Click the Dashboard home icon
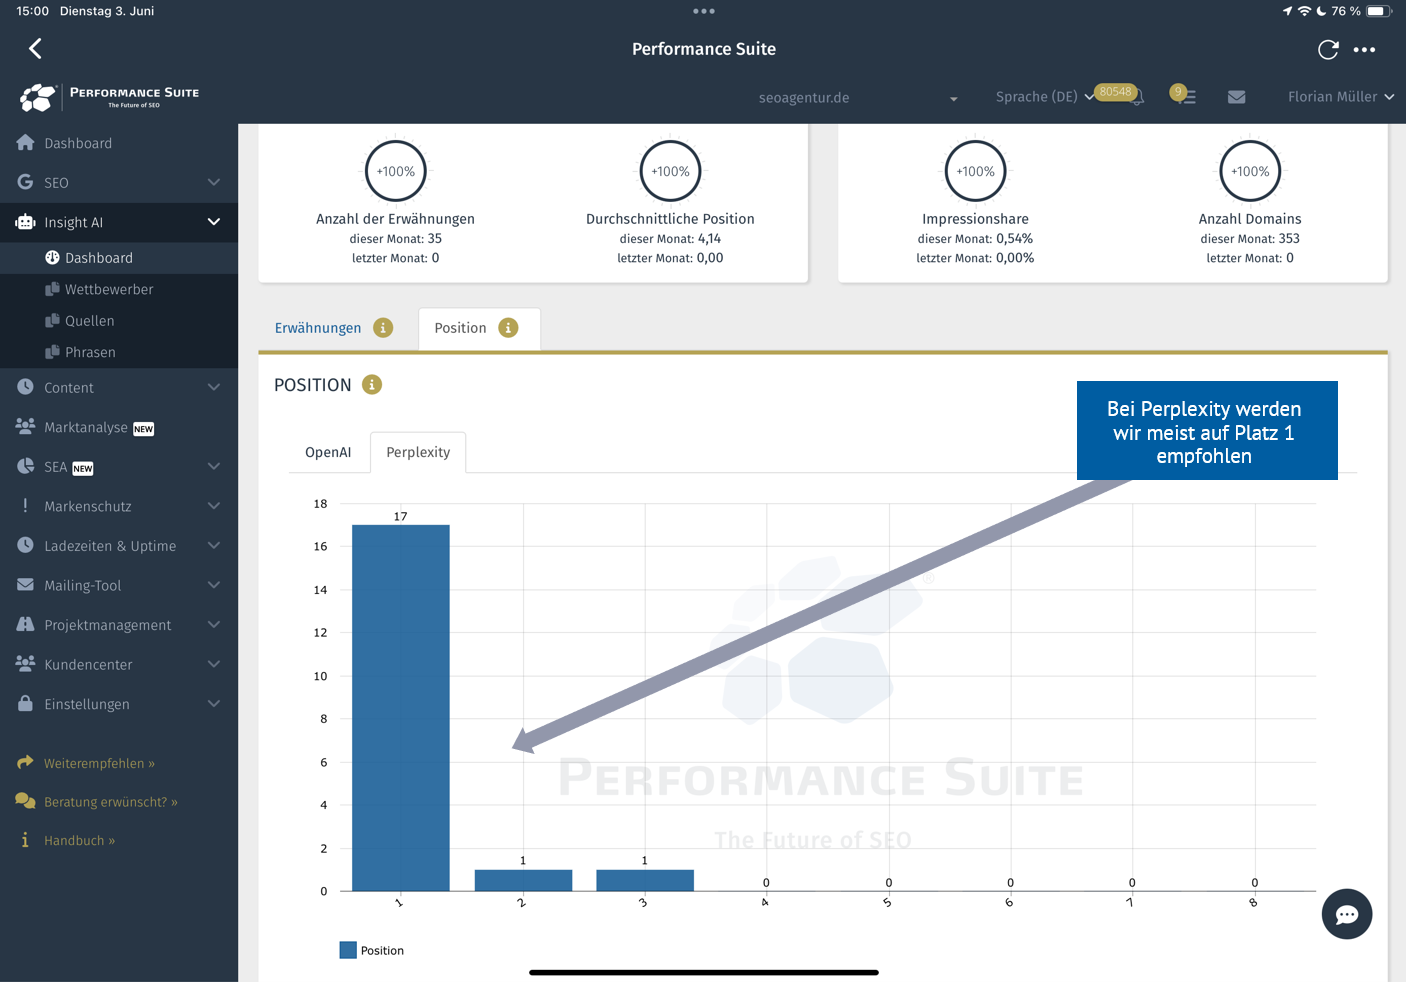The width and height of the screenshot is (1406, 982). click(x=26, y=143)
